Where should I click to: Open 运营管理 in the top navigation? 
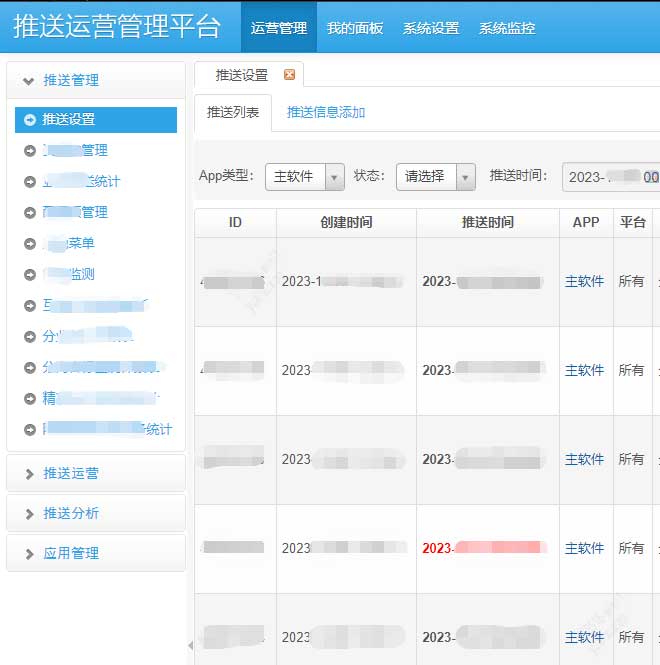(x=279, y=28)
